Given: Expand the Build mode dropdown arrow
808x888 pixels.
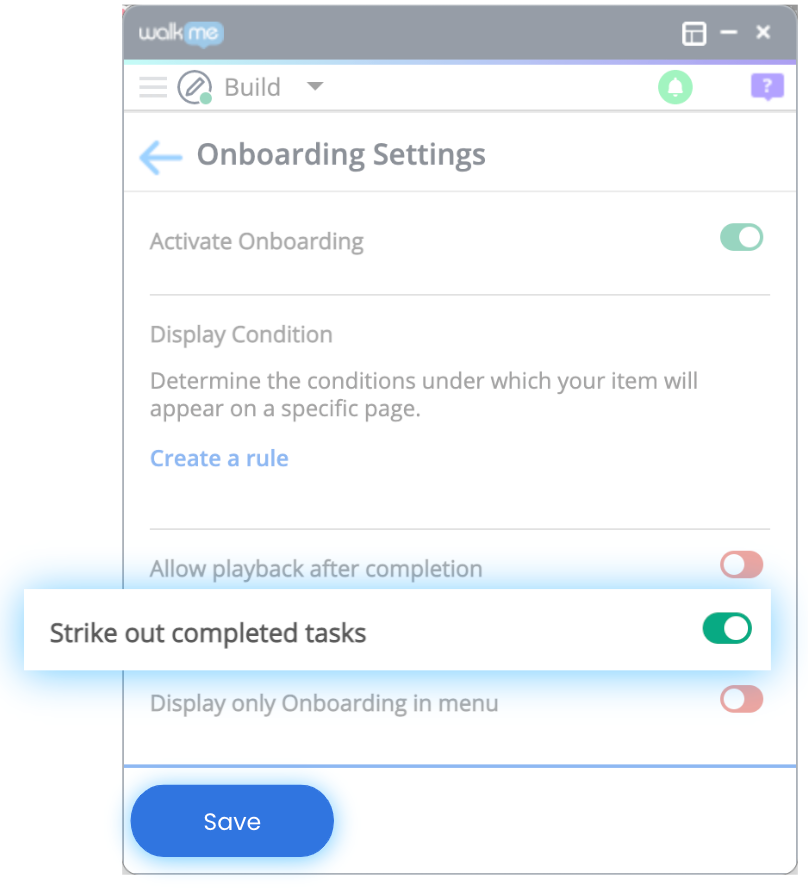Looking at the screenshot, I should [315, 87].
